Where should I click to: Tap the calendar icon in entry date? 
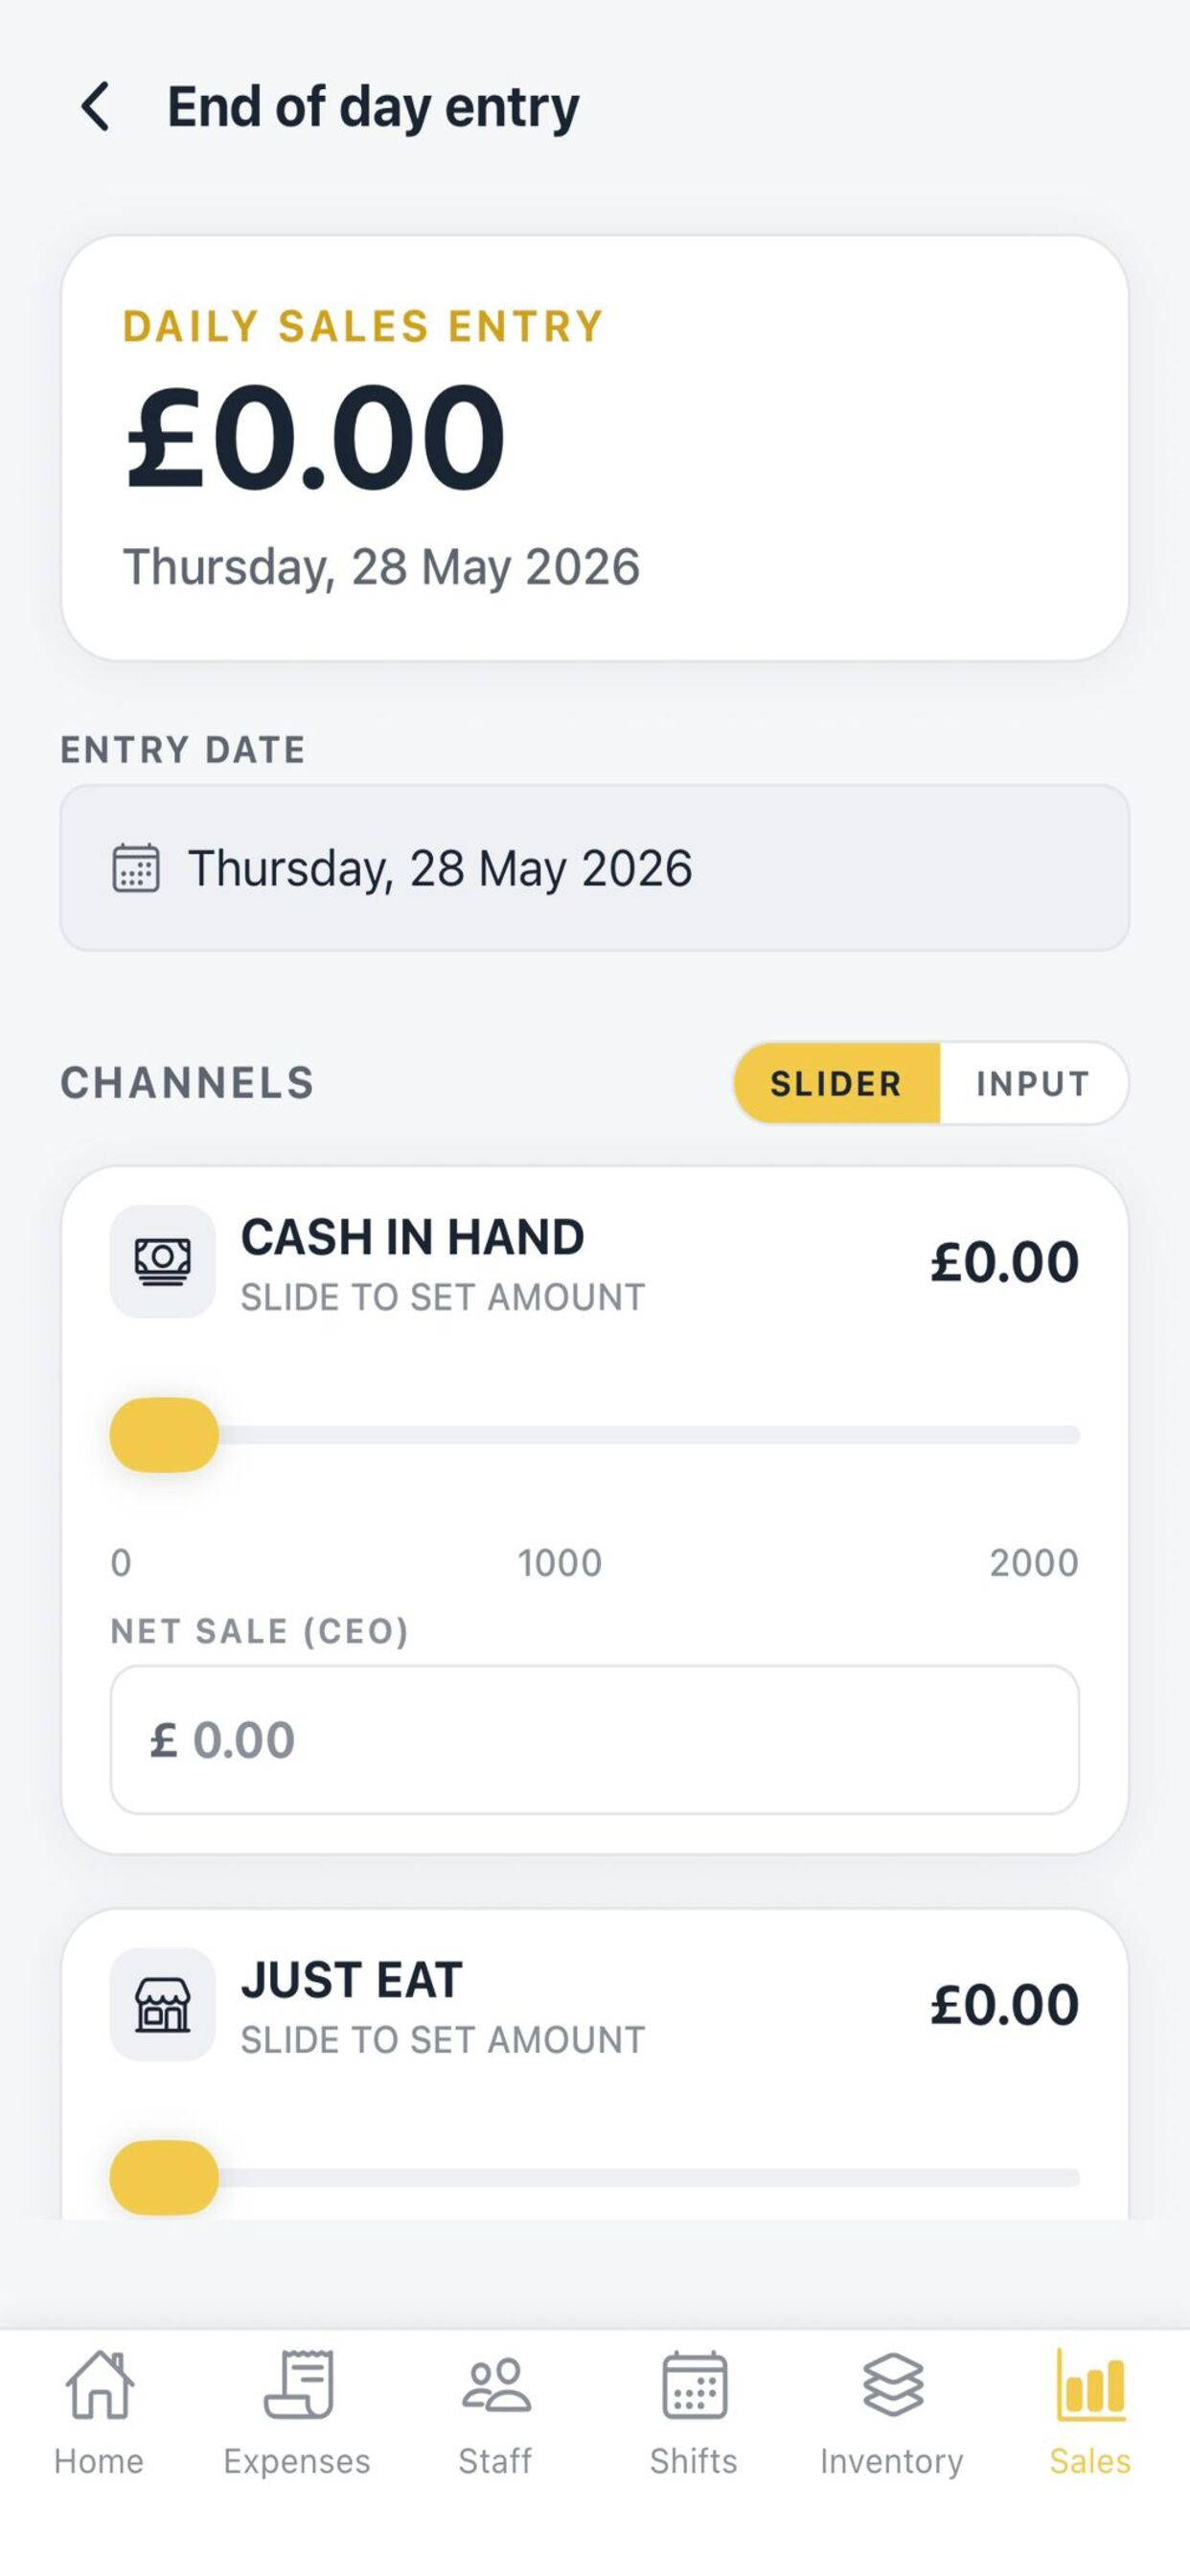click(136, 868)
